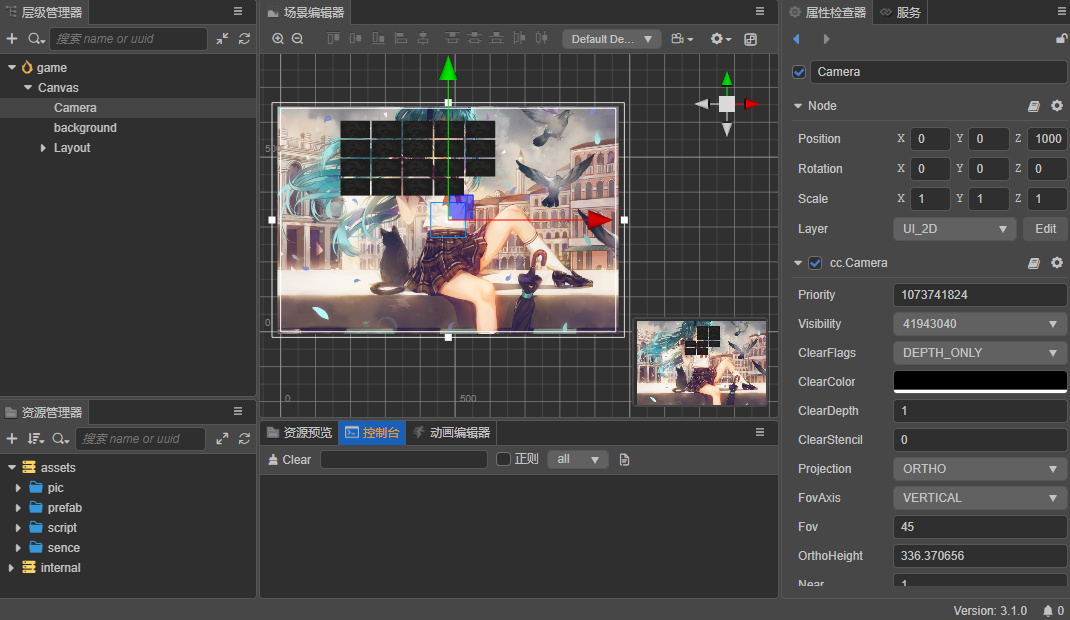Open the ClearColor black color swatch
The width and height of the screenshot is (1070, 620).
979,381
